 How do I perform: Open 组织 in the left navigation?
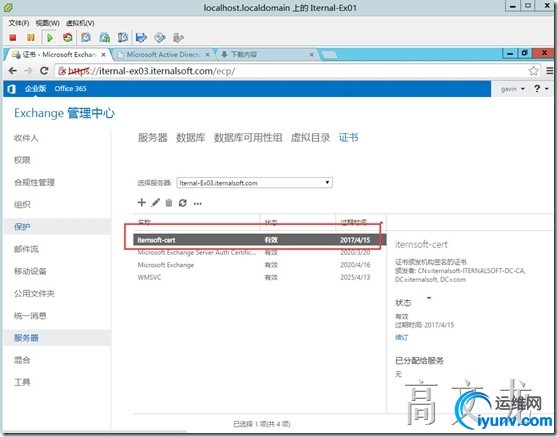tap(22, 205)
